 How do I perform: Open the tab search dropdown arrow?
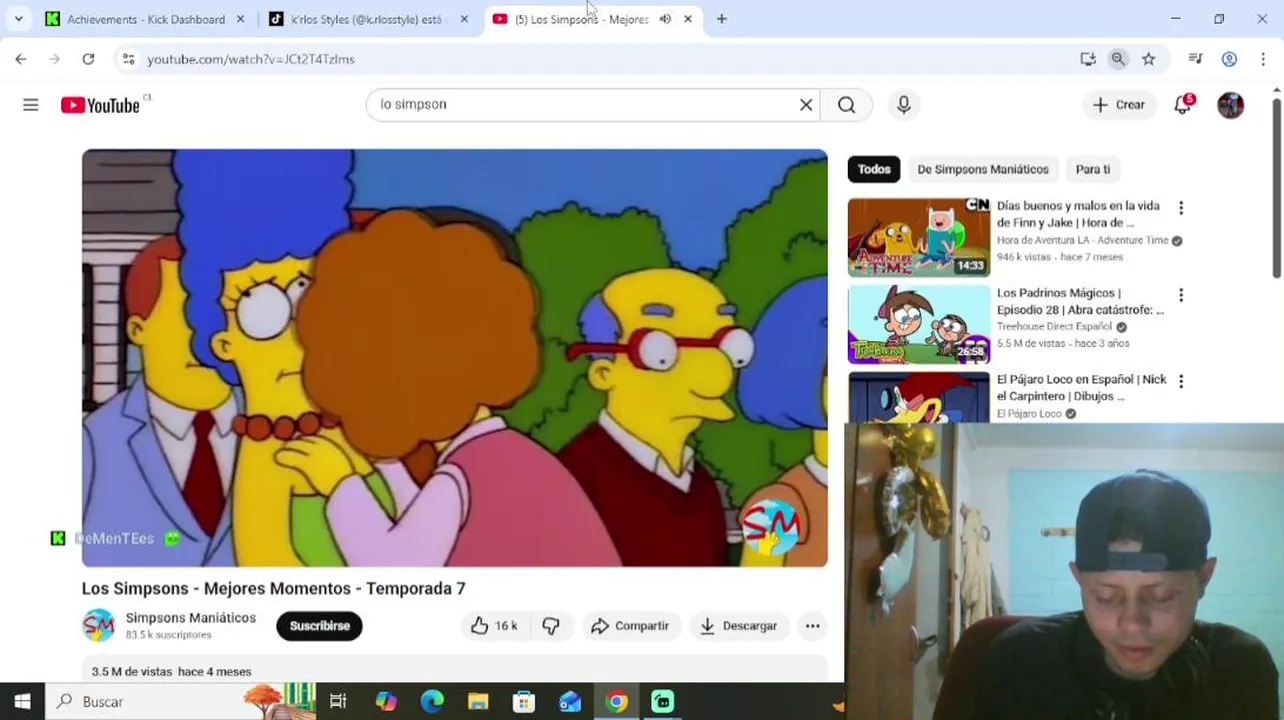[x=18, y=19]
